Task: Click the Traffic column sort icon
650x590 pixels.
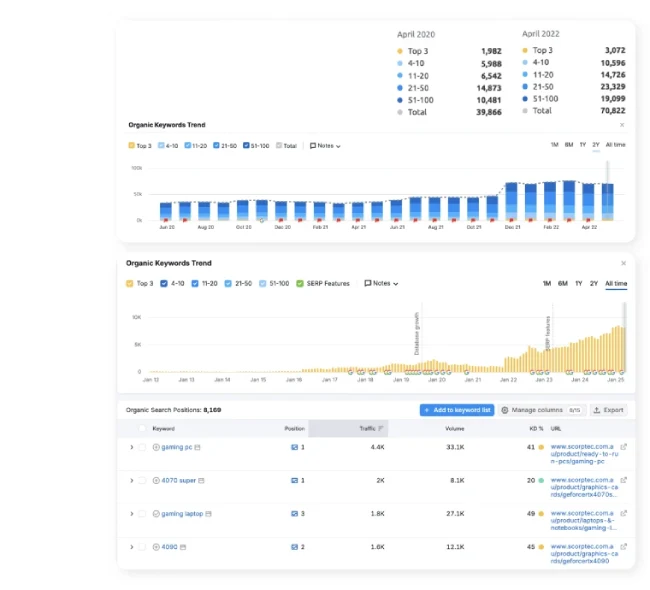Action: (380, 428)
